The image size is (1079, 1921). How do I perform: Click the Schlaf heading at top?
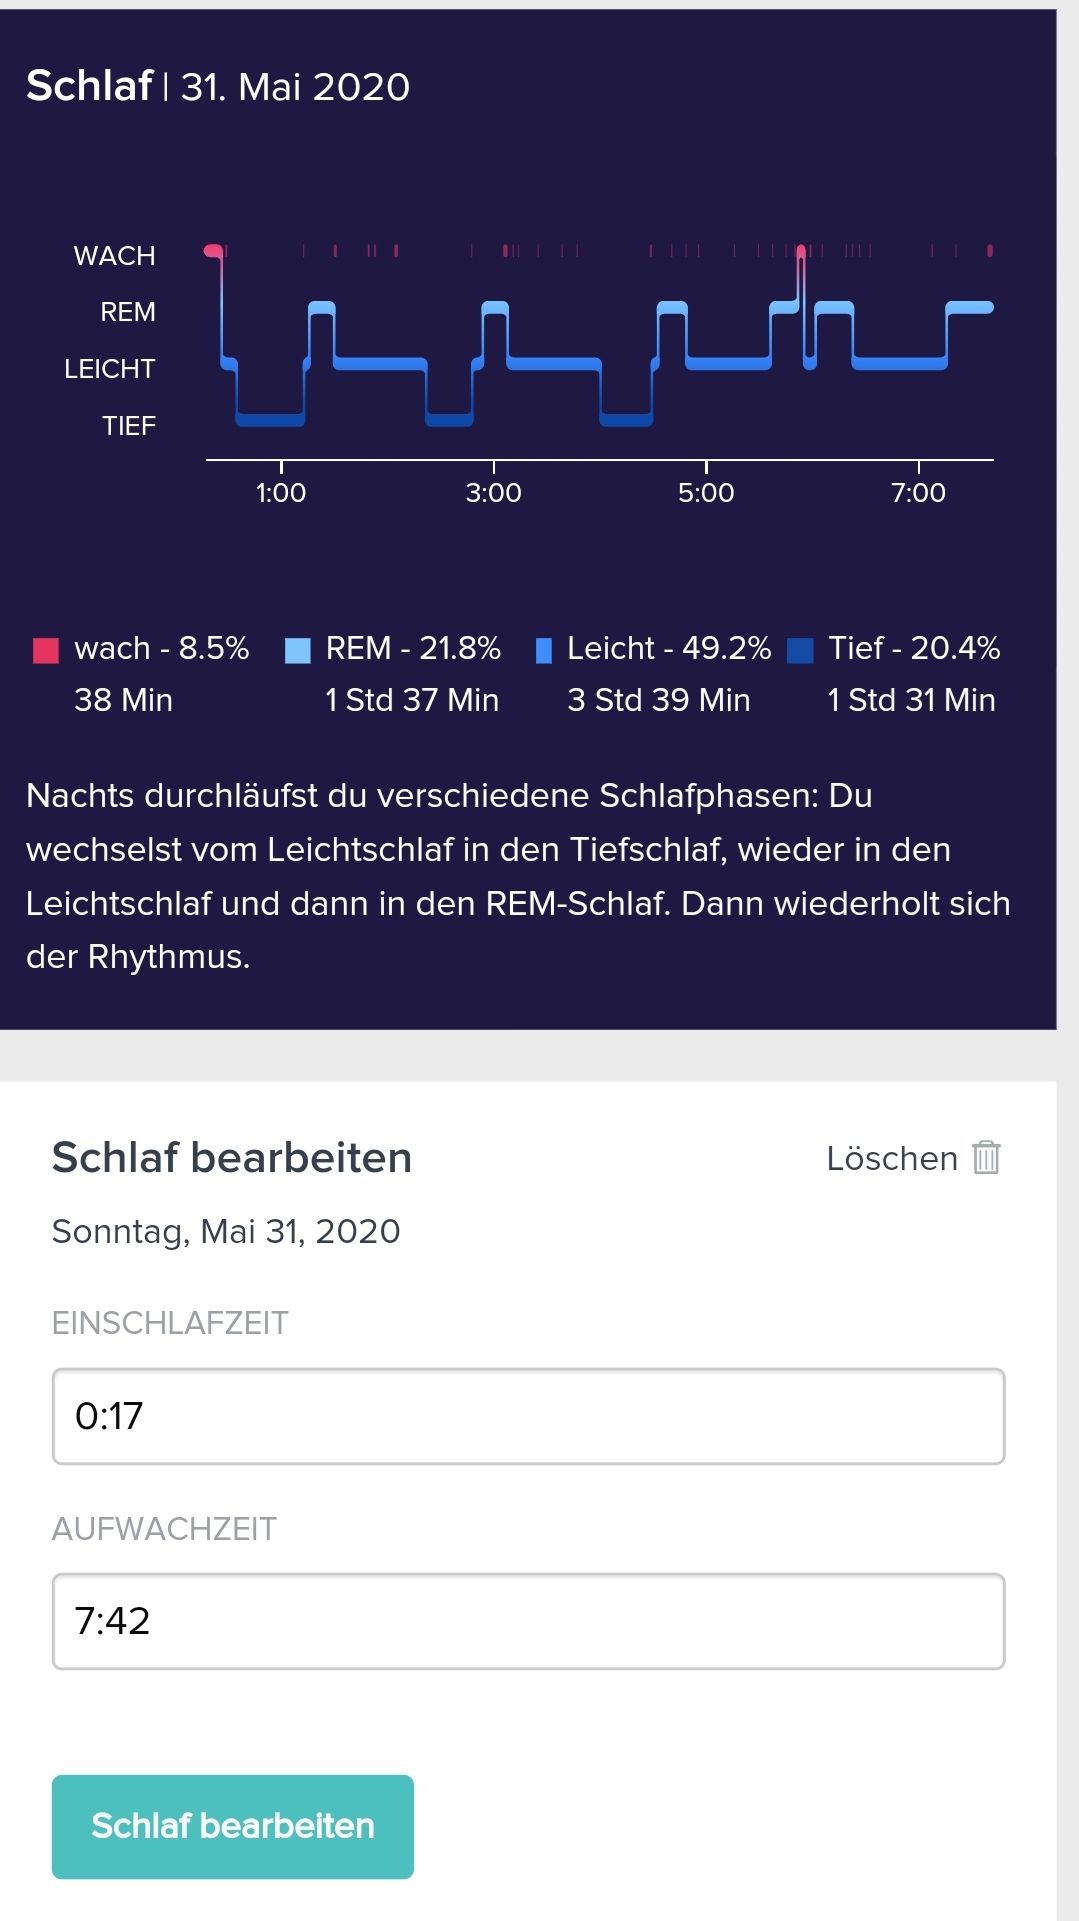[x=89, y=86]
